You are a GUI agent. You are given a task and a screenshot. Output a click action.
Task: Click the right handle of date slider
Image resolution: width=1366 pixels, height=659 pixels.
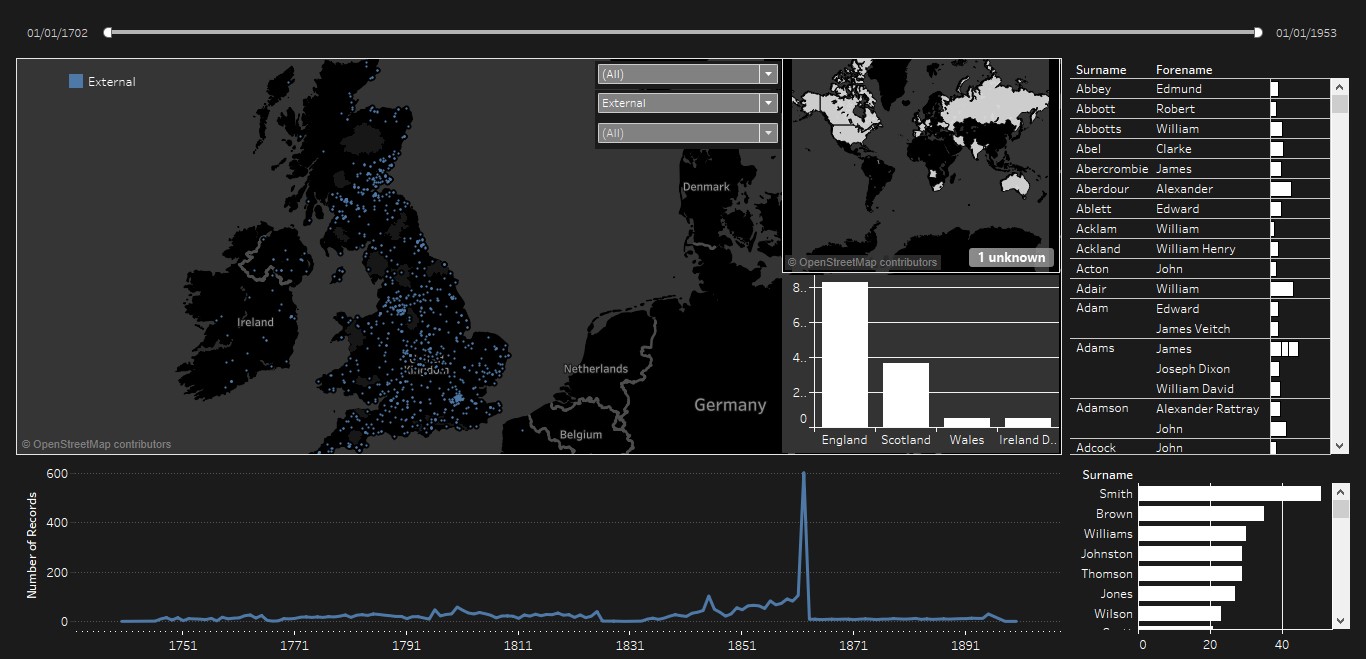1258,33
